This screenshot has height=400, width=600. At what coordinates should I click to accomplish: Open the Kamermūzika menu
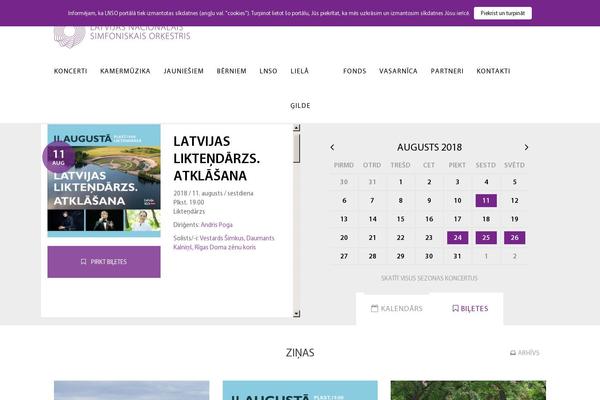tap(125, 71)
